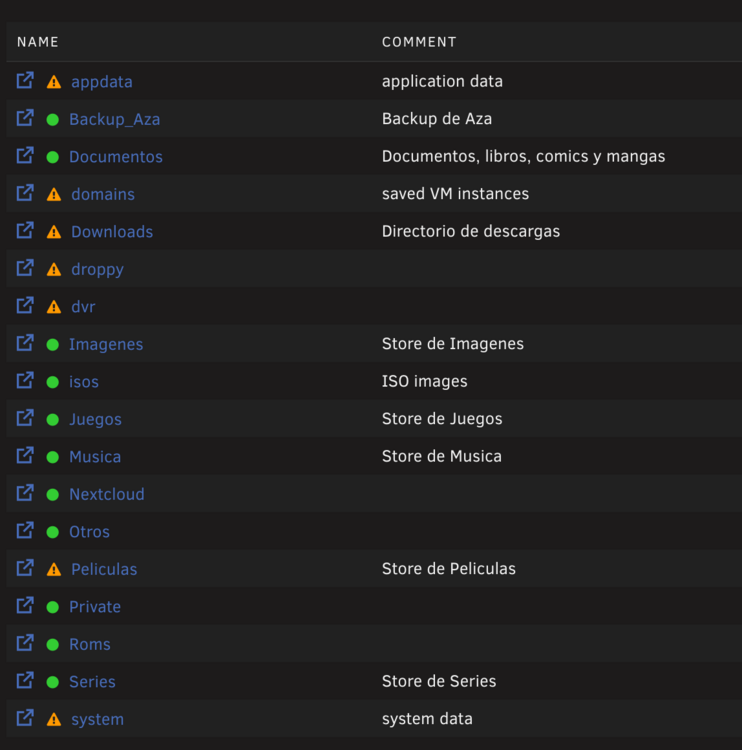Click the NAME column header
This screenshot has height=750, width=742.
38,42
